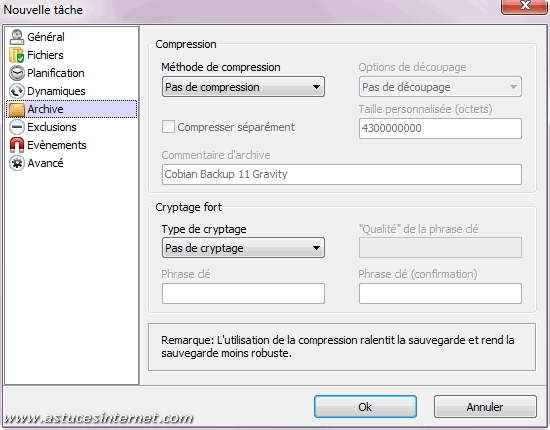Confirm with the Ok button
Image resolution: width=550 pixels, height=430 pixels.
click(365, 407)
